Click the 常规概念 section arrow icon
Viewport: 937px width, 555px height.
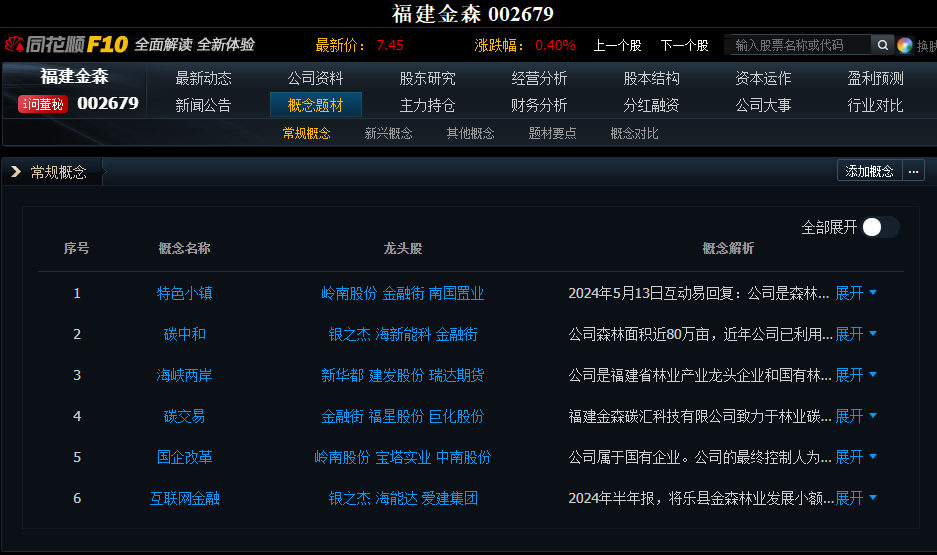point(16,172)
